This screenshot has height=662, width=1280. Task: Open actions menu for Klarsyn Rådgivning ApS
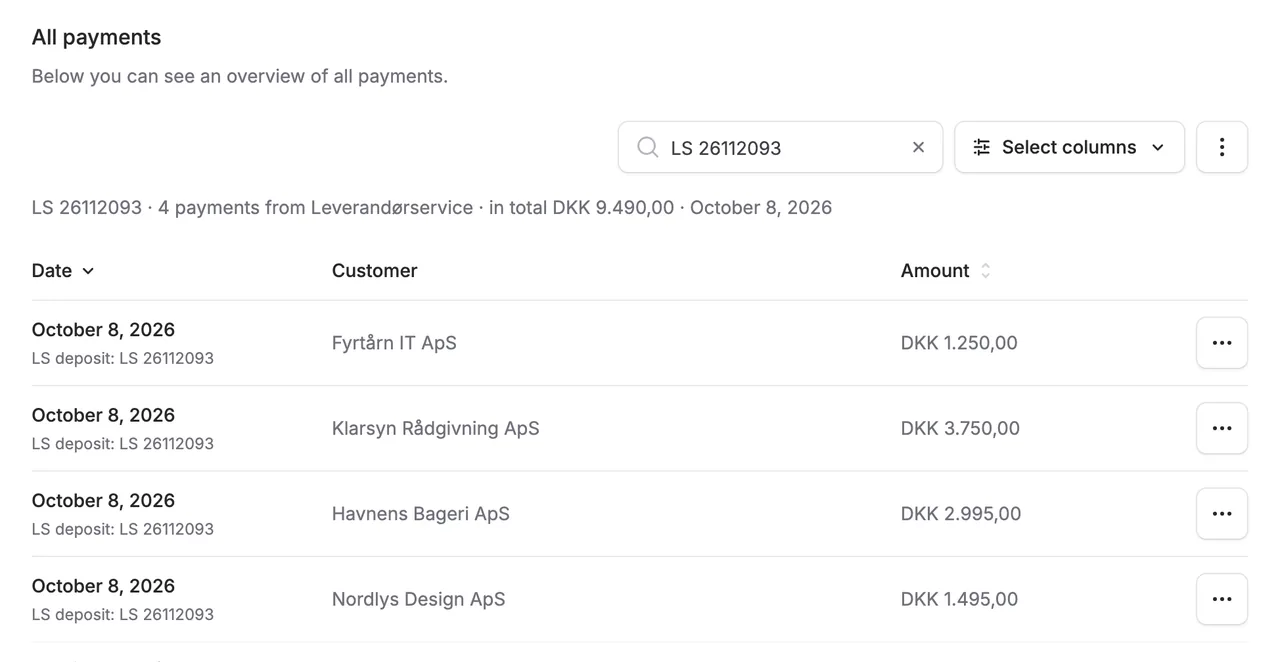point(1221,428)
